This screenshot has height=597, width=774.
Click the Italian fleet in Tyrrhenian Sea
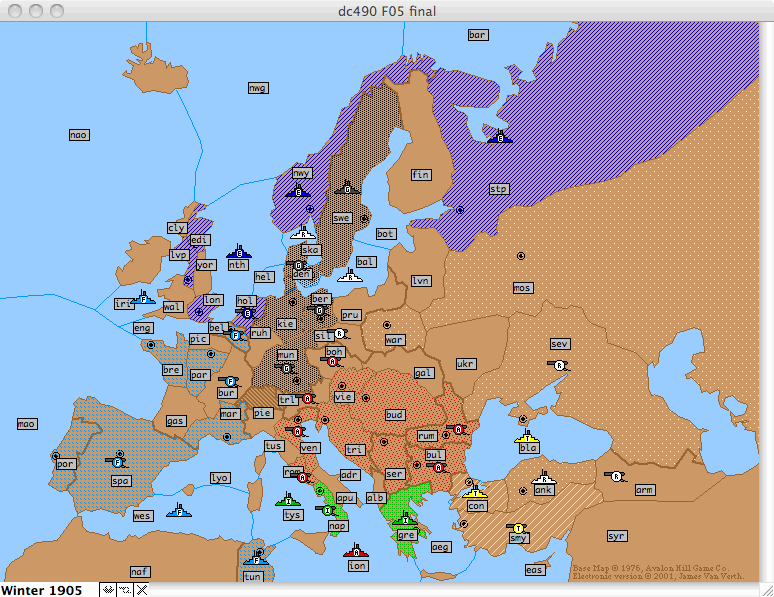pos(289,499)
